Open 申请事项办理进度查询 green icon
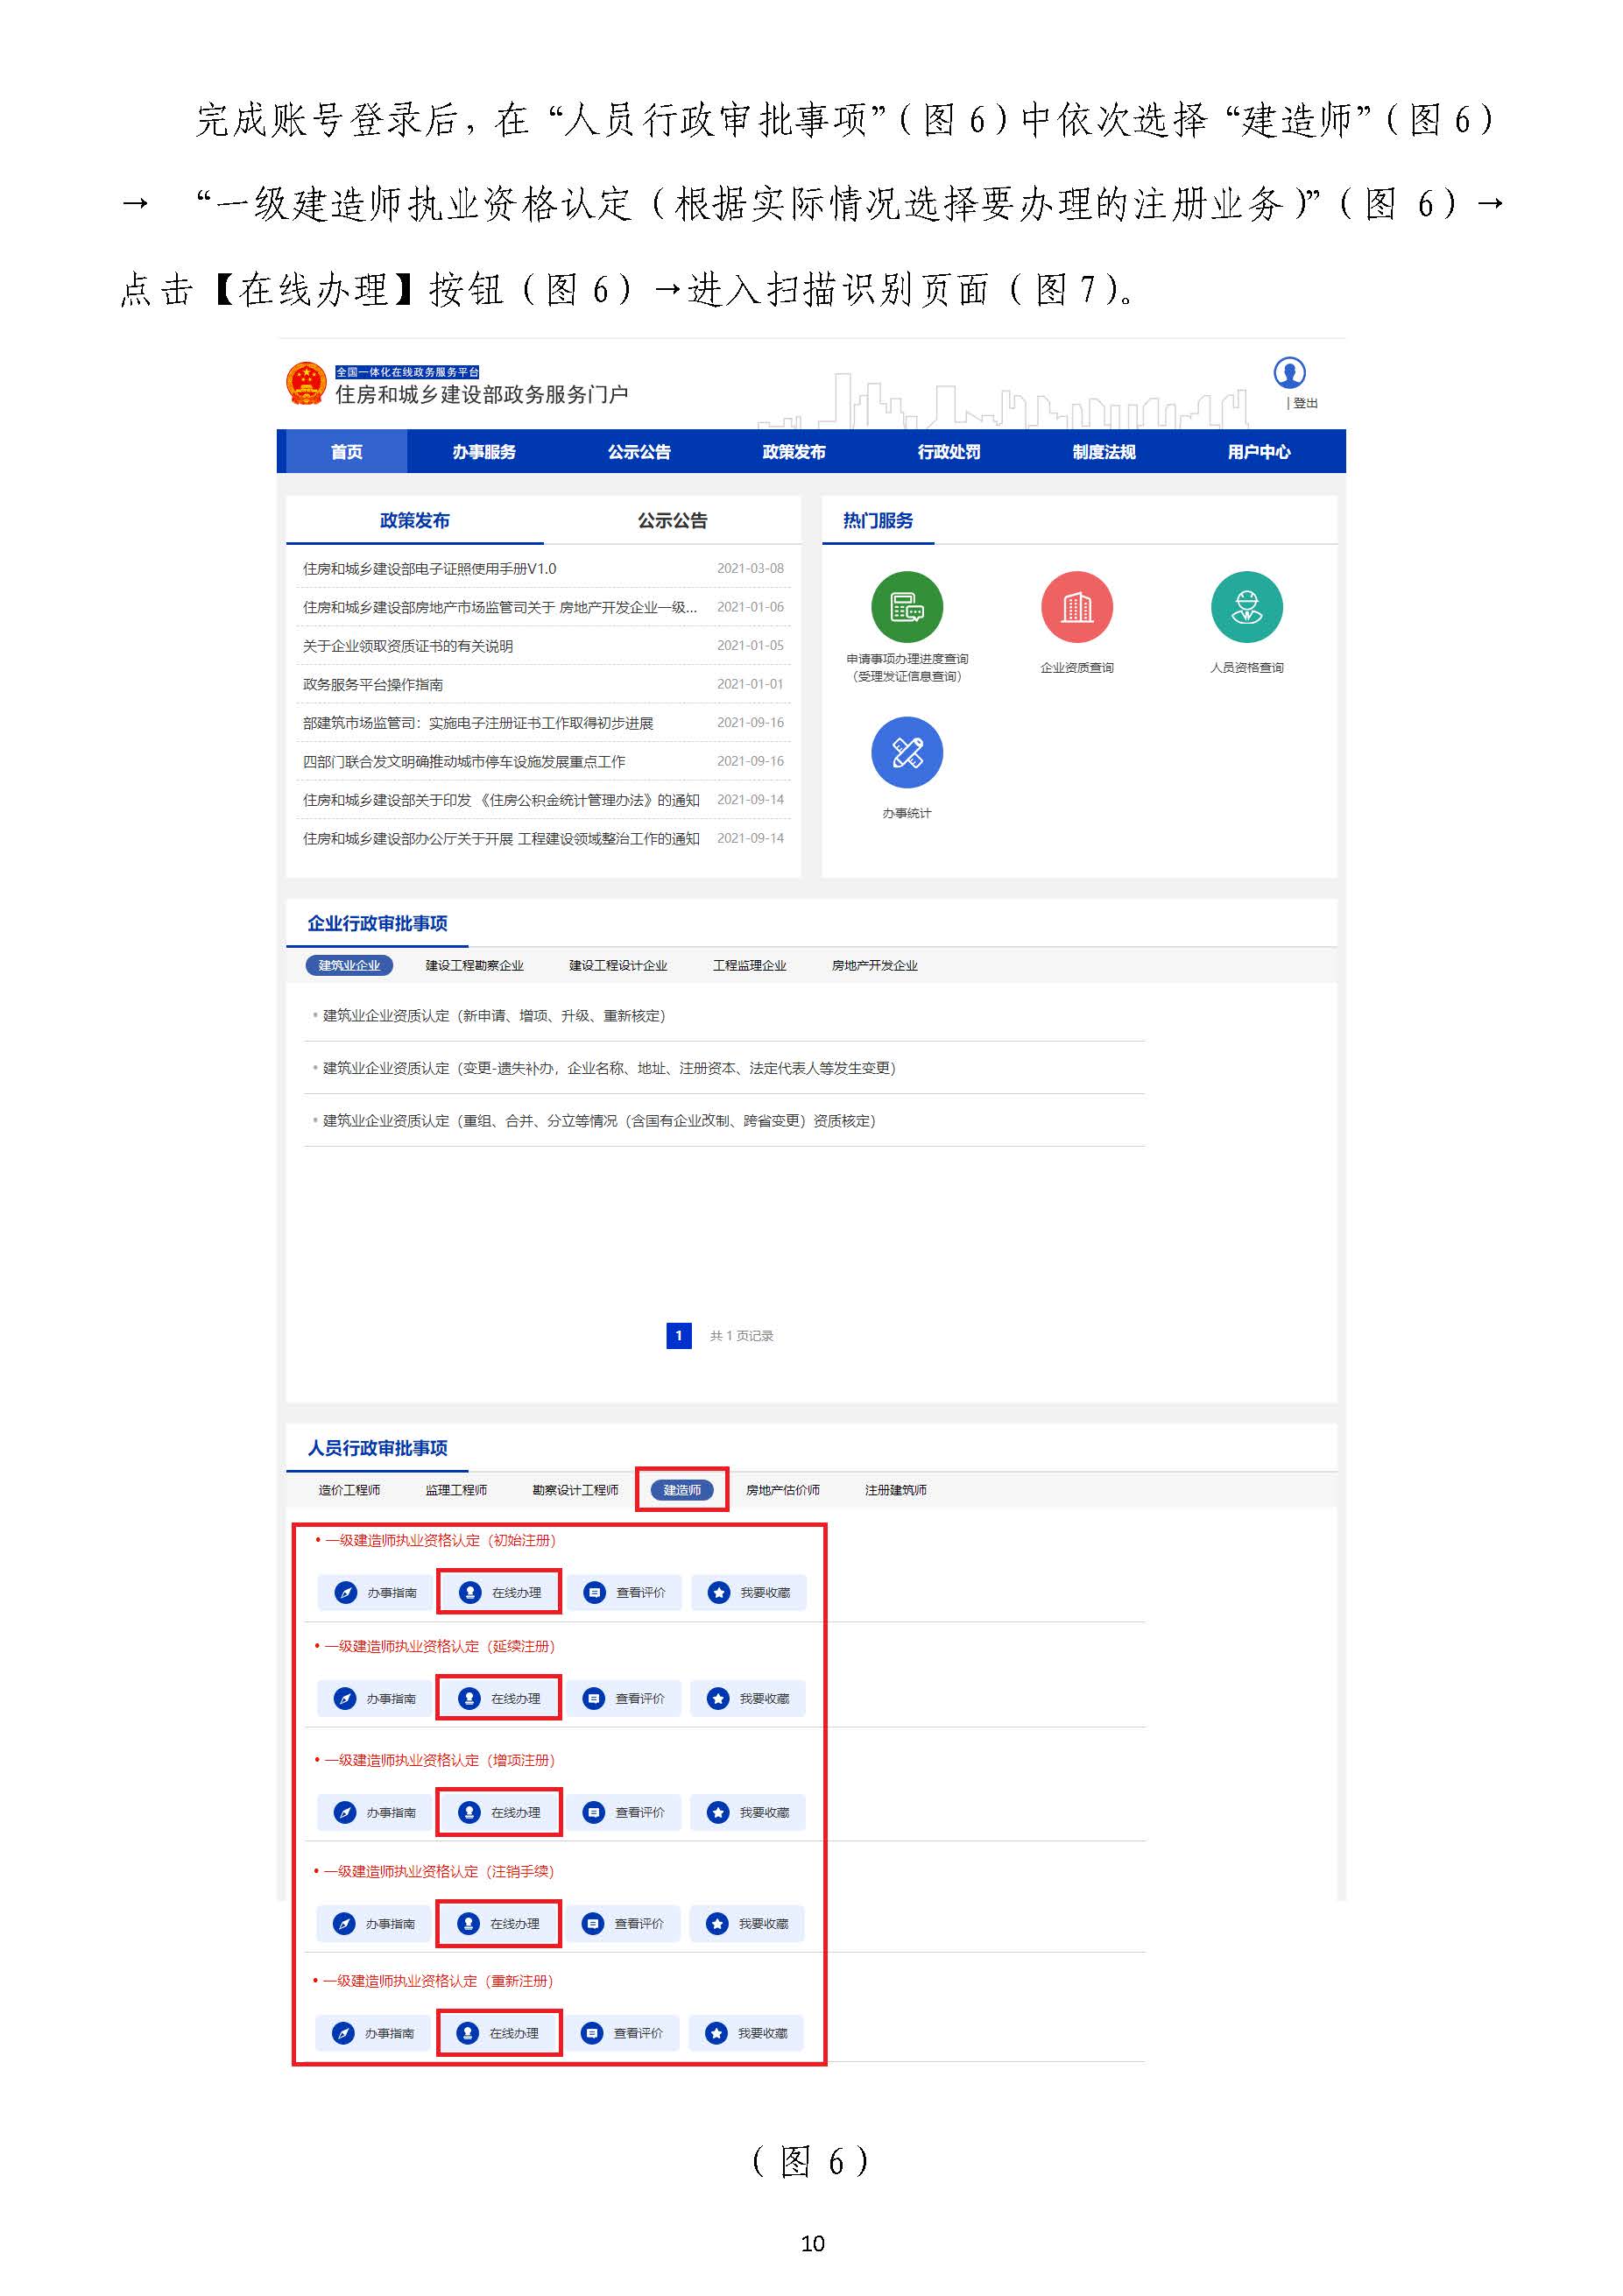1623x2296 pixels. pyautogui.click(x=906, y=607)
